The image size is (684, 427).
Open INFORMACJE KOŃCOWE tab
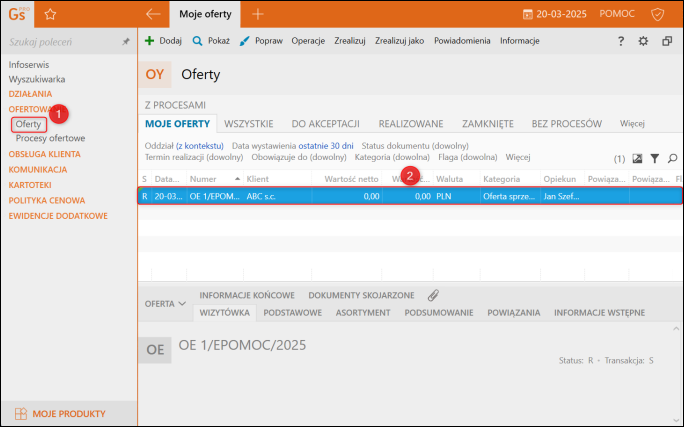coord(247,295)
